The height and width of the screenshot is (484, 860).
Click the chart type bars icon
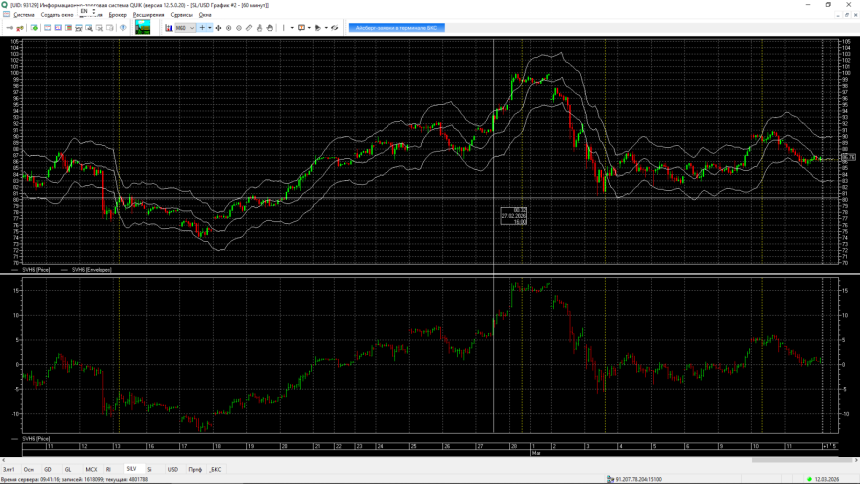(x=169, y=28)
